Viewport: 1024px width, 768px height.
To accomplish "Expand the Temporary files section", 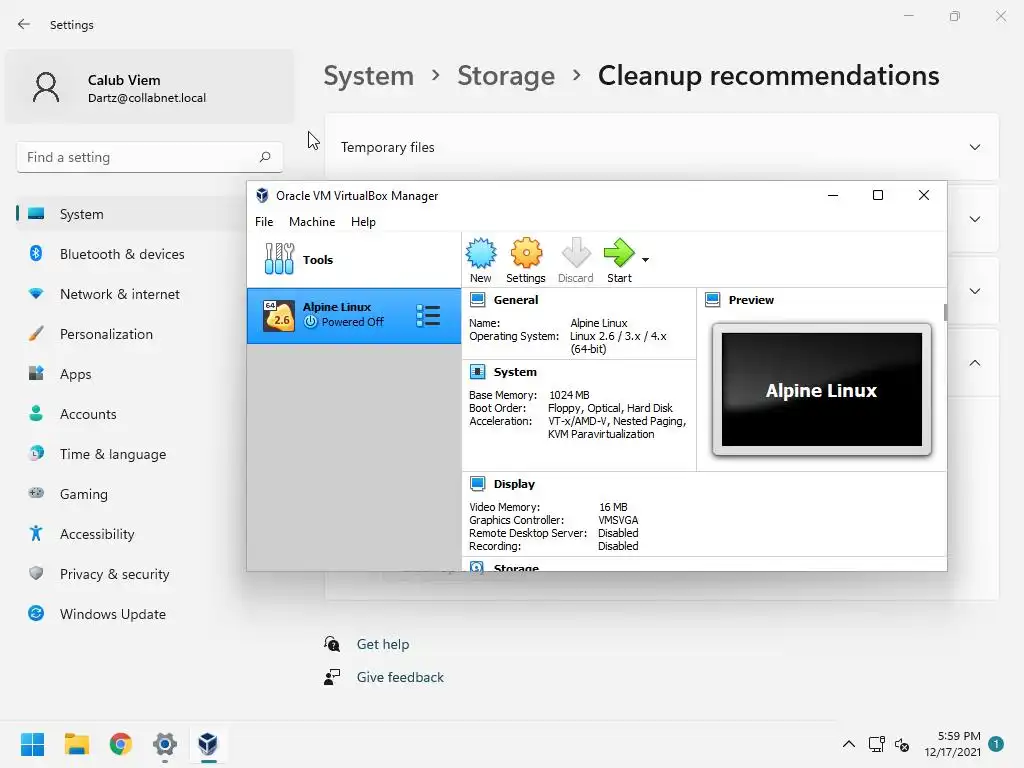I will (662, 147).
